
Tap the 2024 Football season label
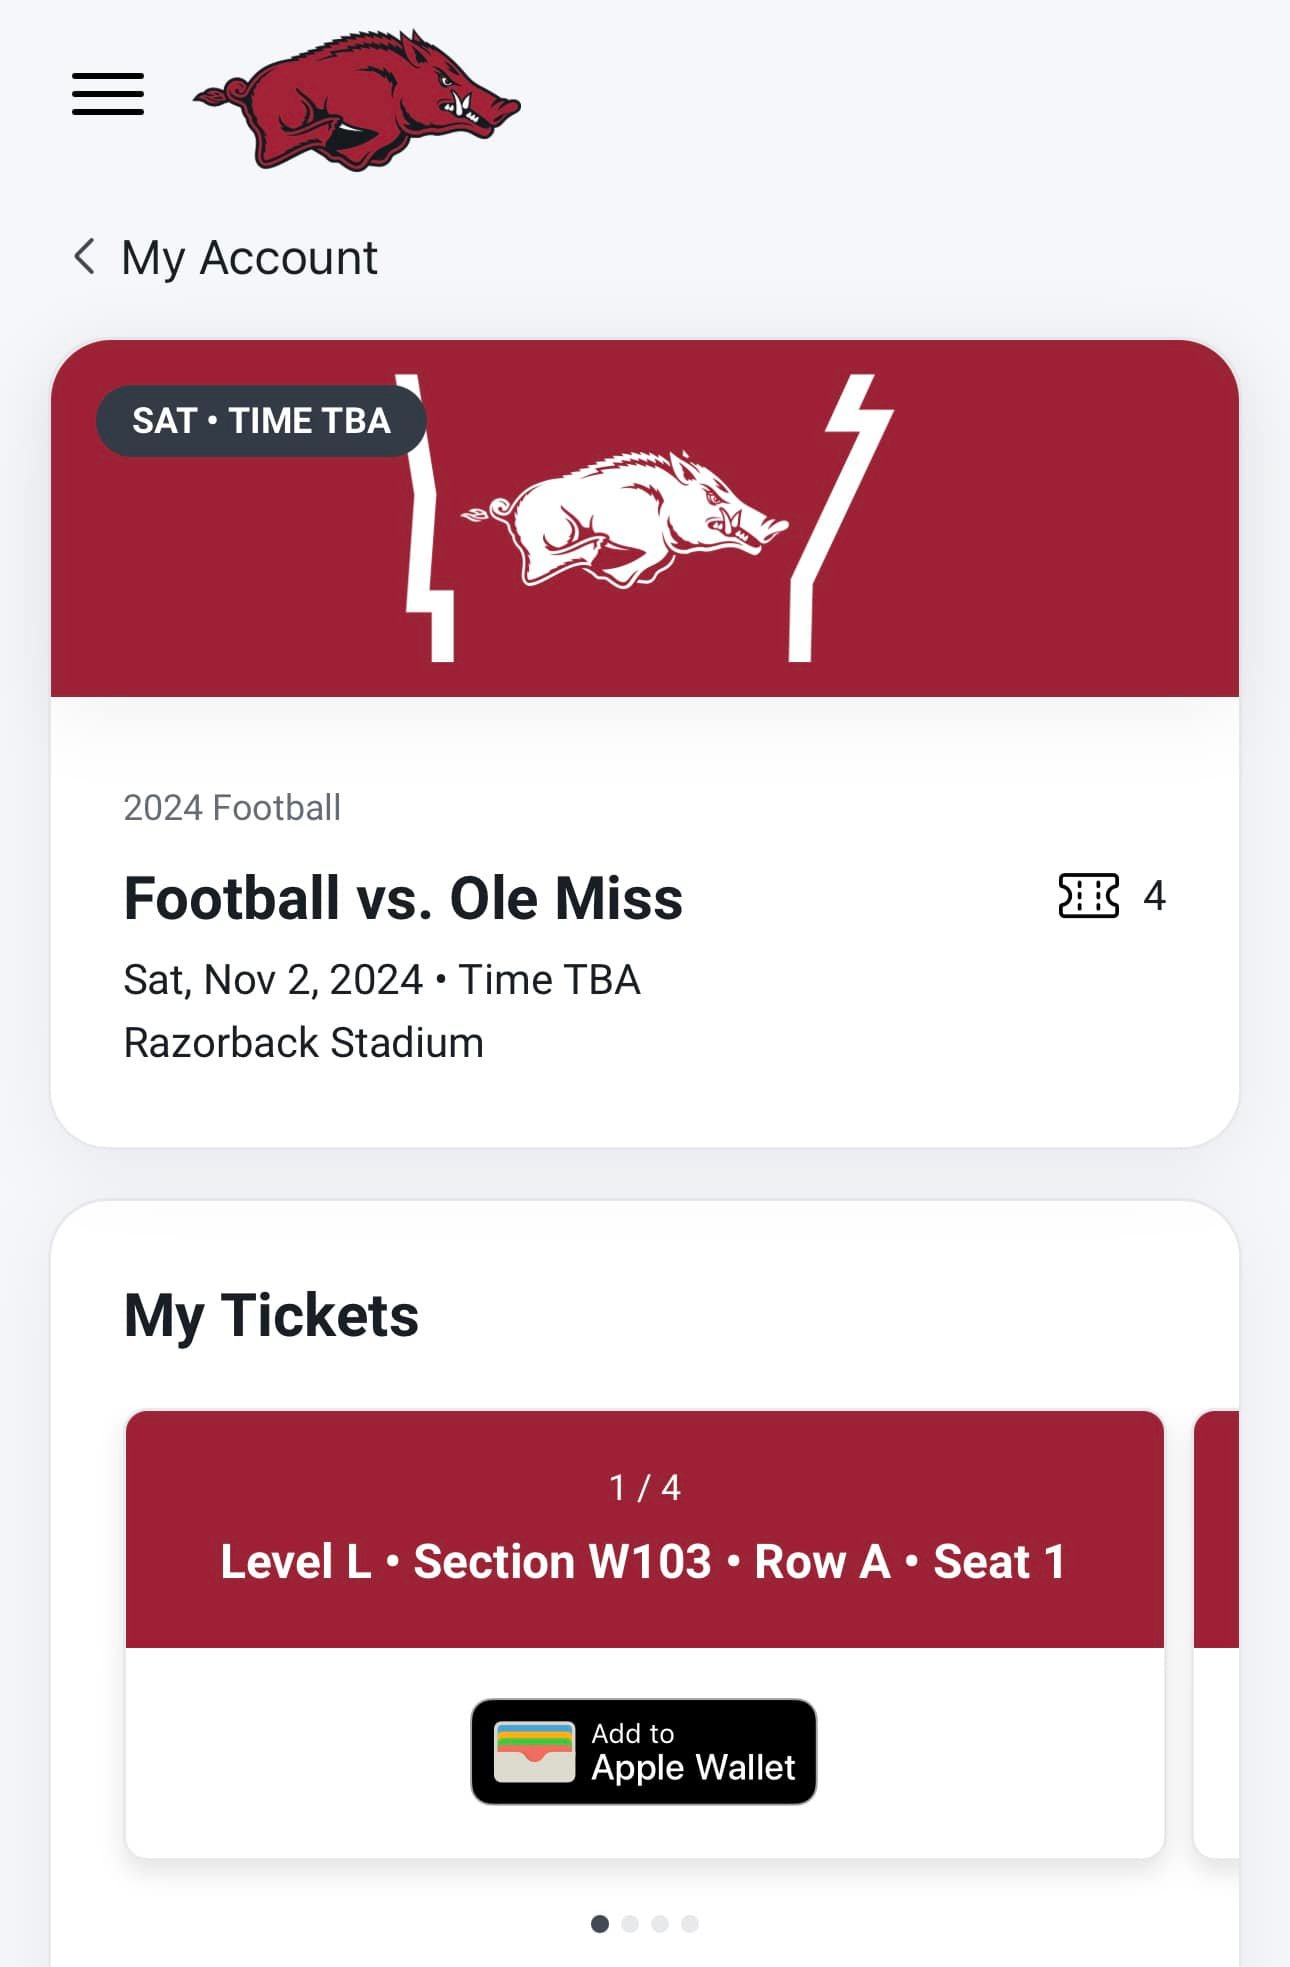point(232,808)
